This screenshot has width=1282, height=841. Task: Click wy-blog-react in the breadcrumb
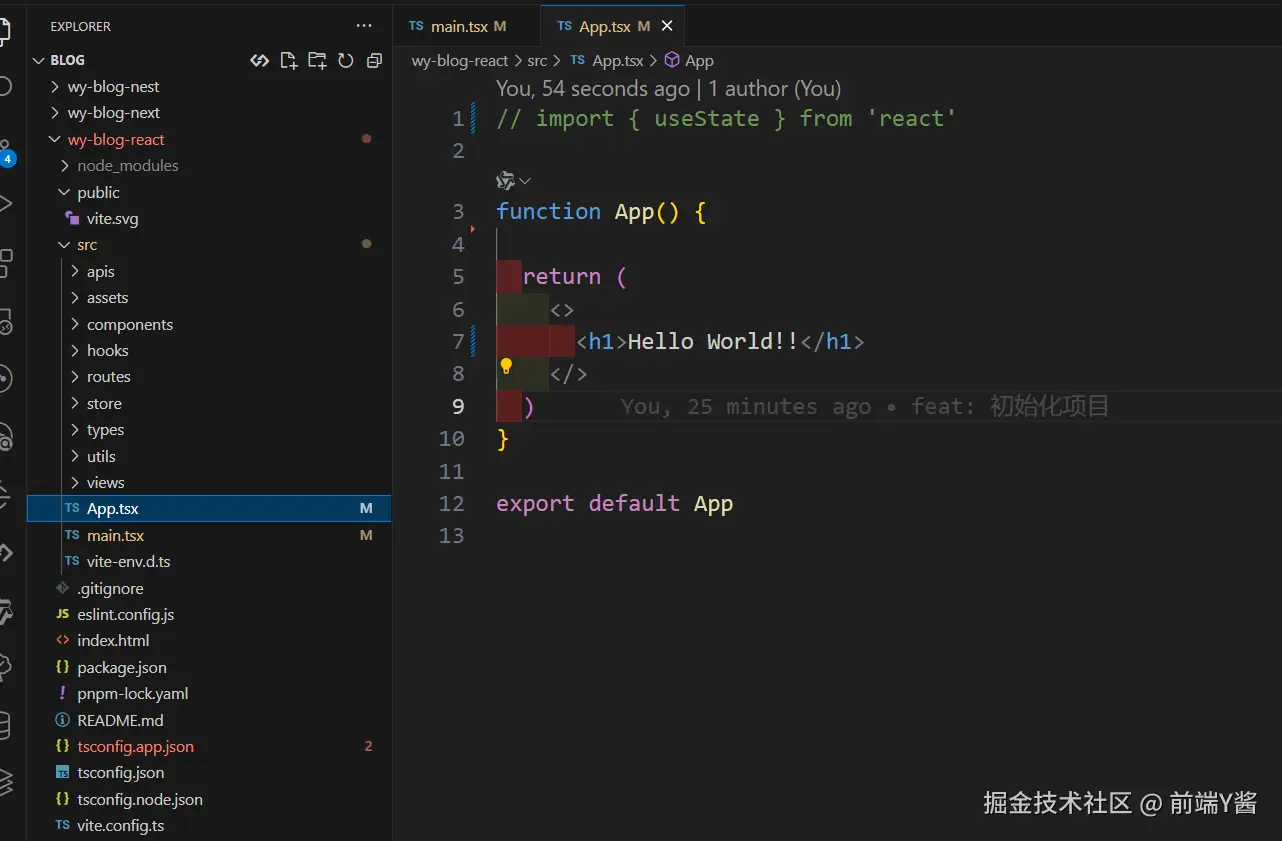coord(460,61)
